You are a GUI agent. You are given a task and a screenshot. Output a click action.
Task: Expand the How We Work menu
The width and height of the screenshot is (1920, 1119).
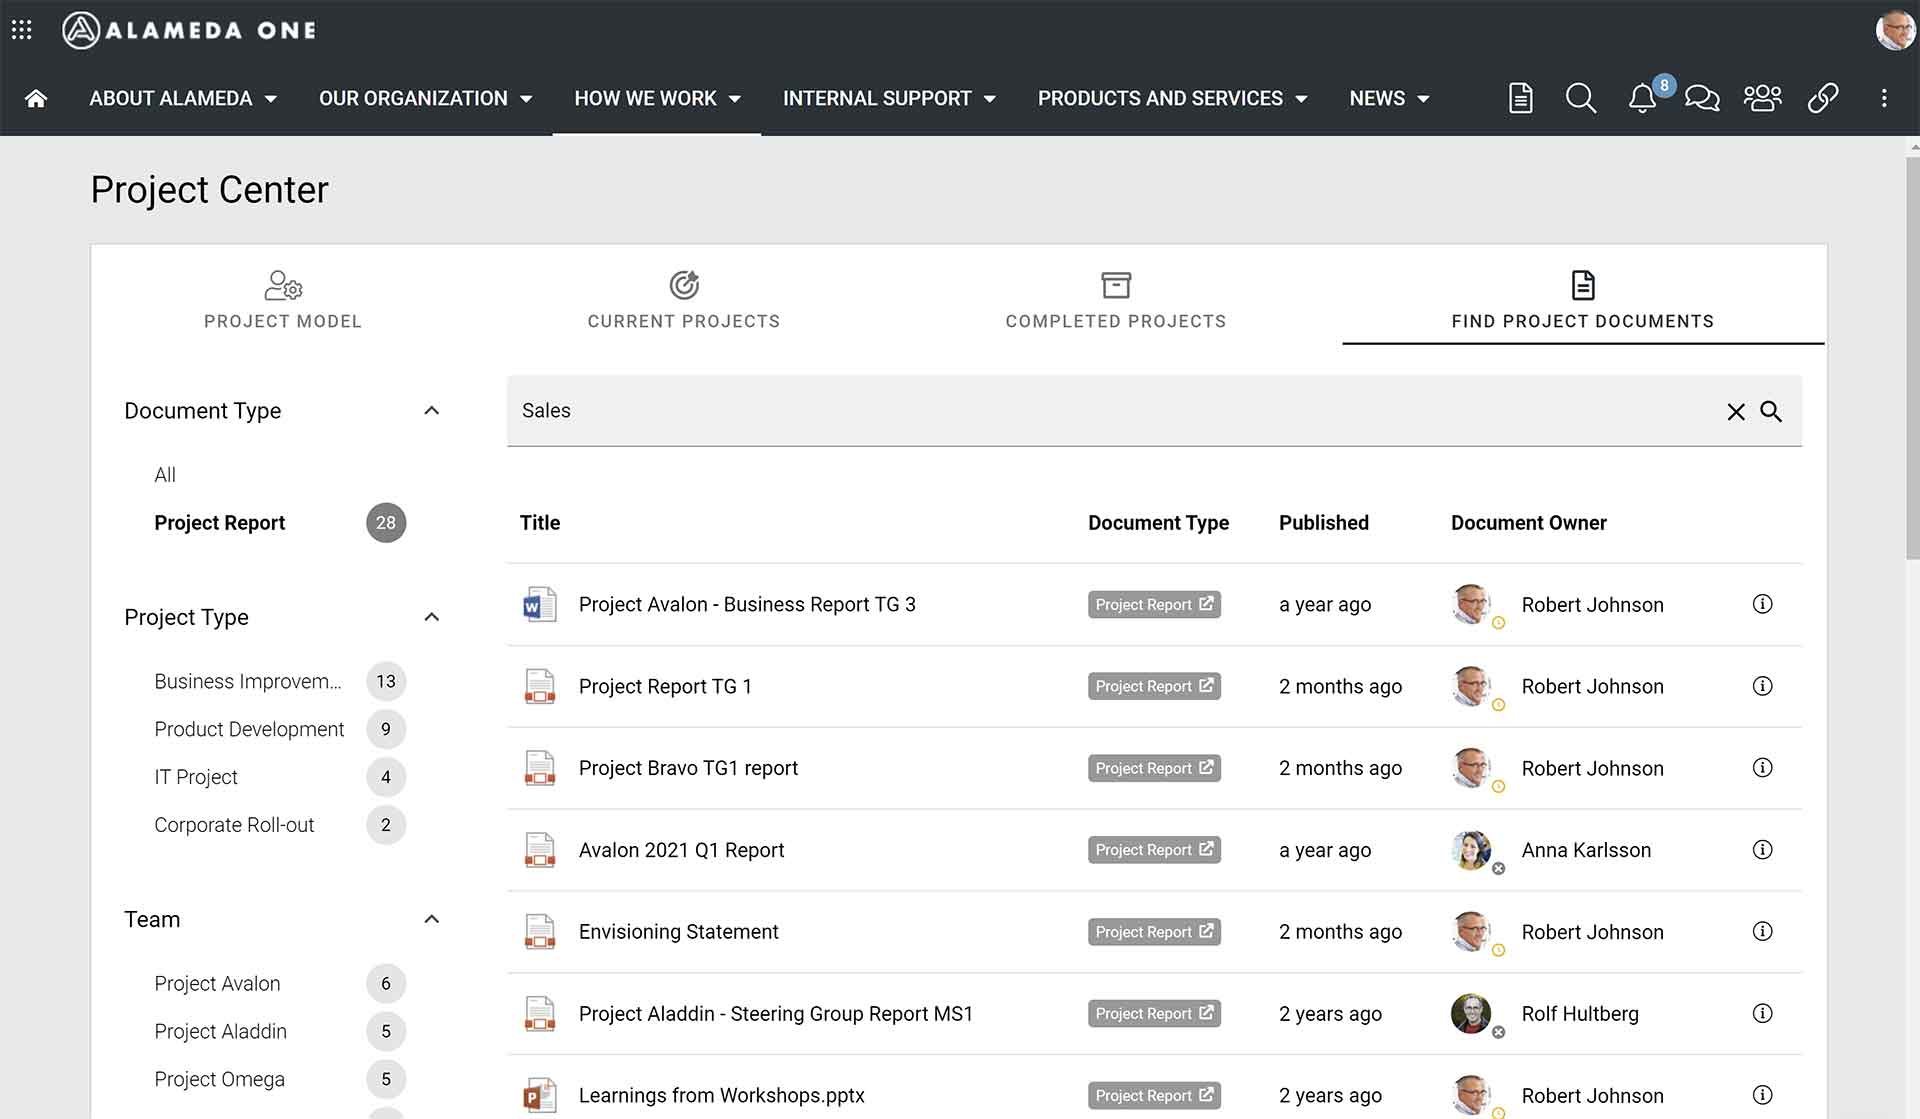click(657, 98)
